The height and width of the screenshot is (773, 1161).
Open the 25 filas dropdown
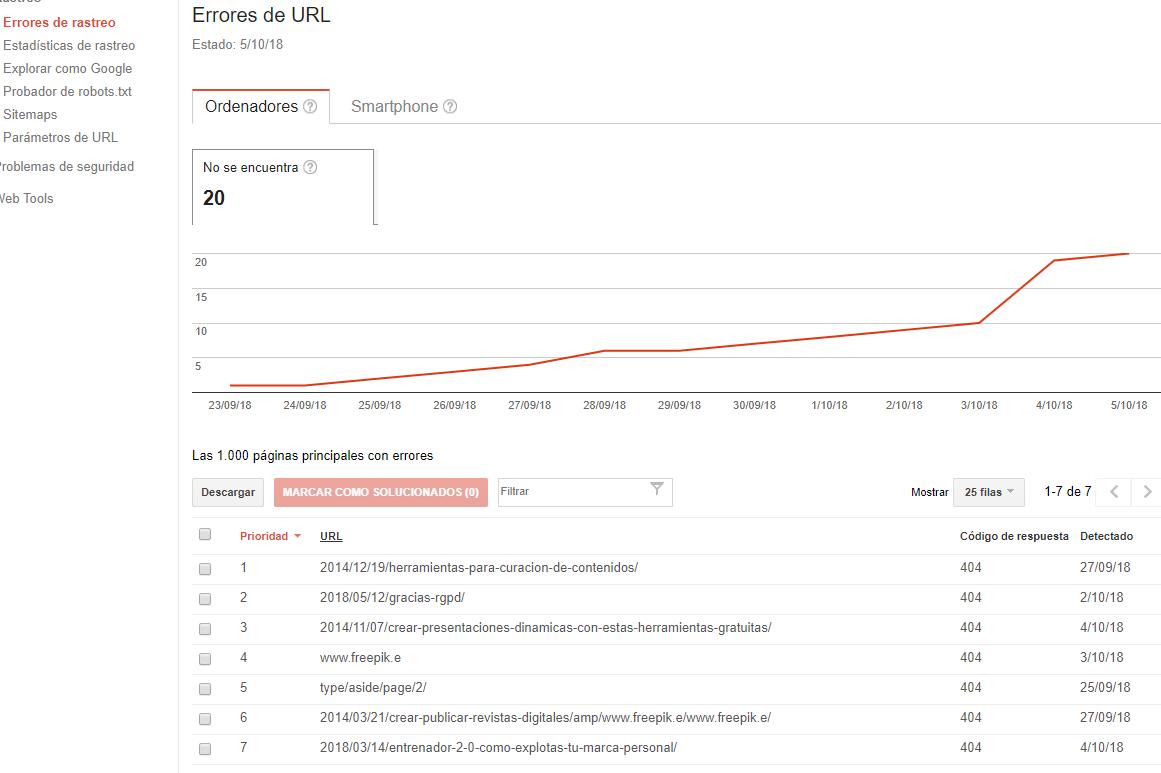pyautogui.click(x=988, y=491)
